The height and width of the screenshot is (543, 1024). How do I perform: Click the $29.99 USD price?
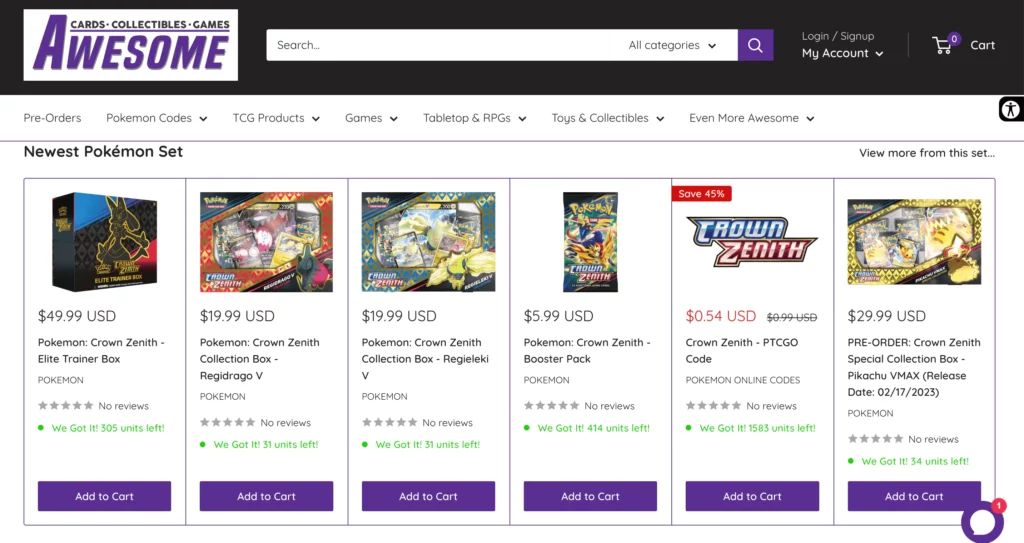tap(887, 316)
